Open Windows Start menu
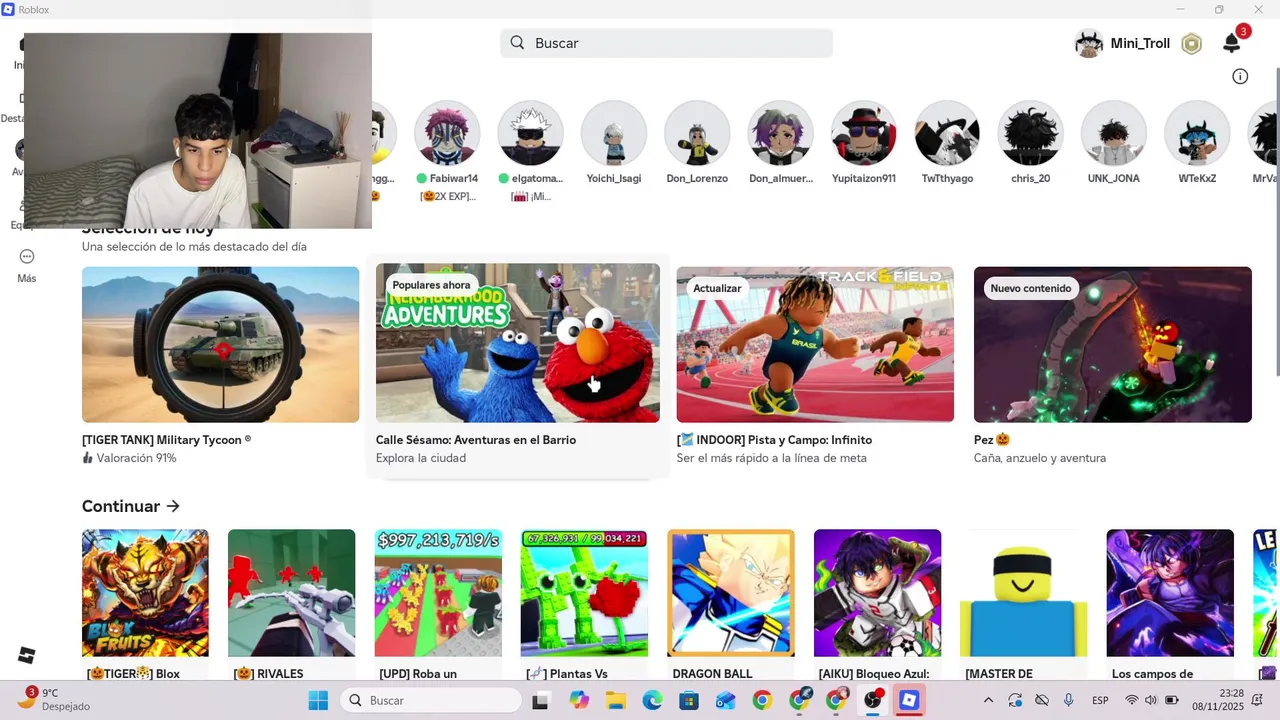 (x=318, y=700)
